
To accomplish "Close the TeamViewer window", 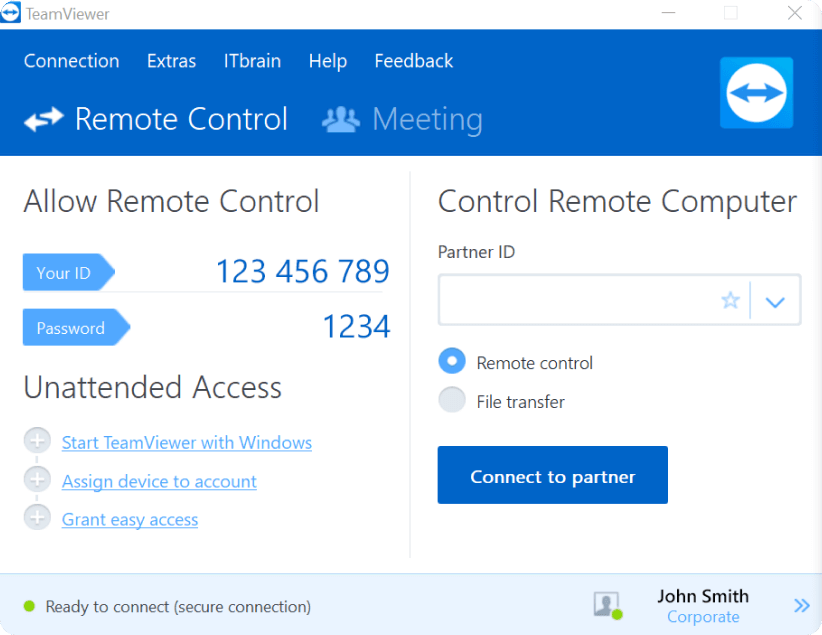I will coord(795,13).
